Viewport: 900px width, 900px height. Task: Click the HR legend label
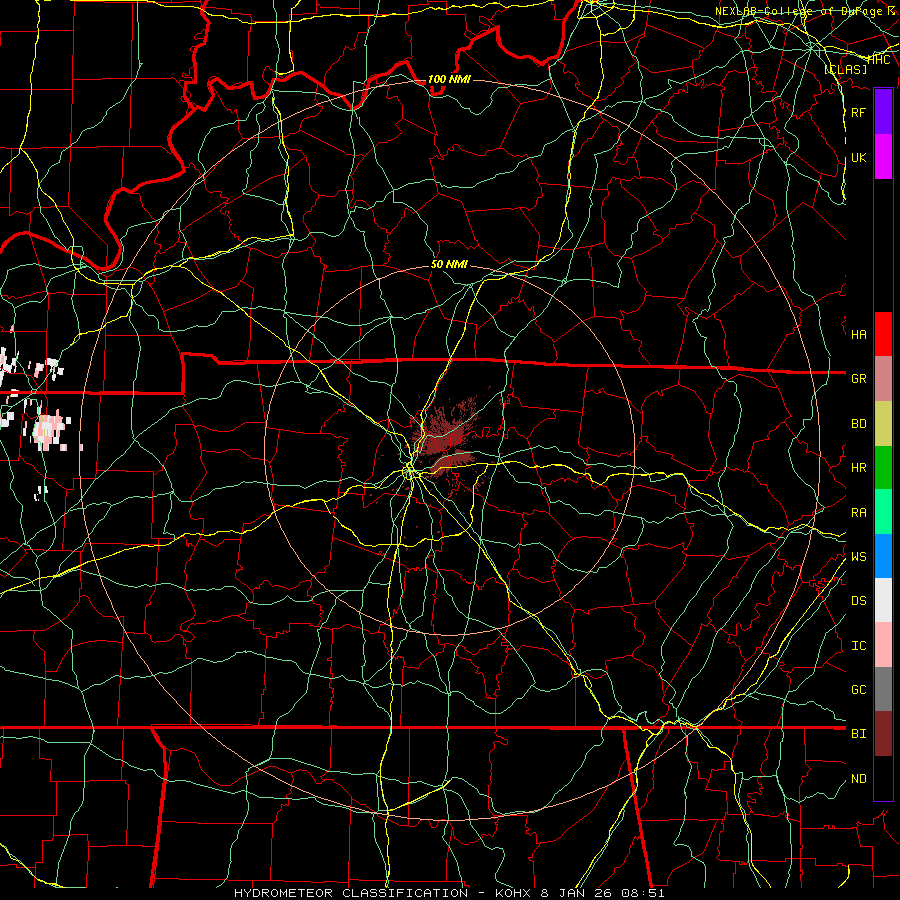point(859,468)
